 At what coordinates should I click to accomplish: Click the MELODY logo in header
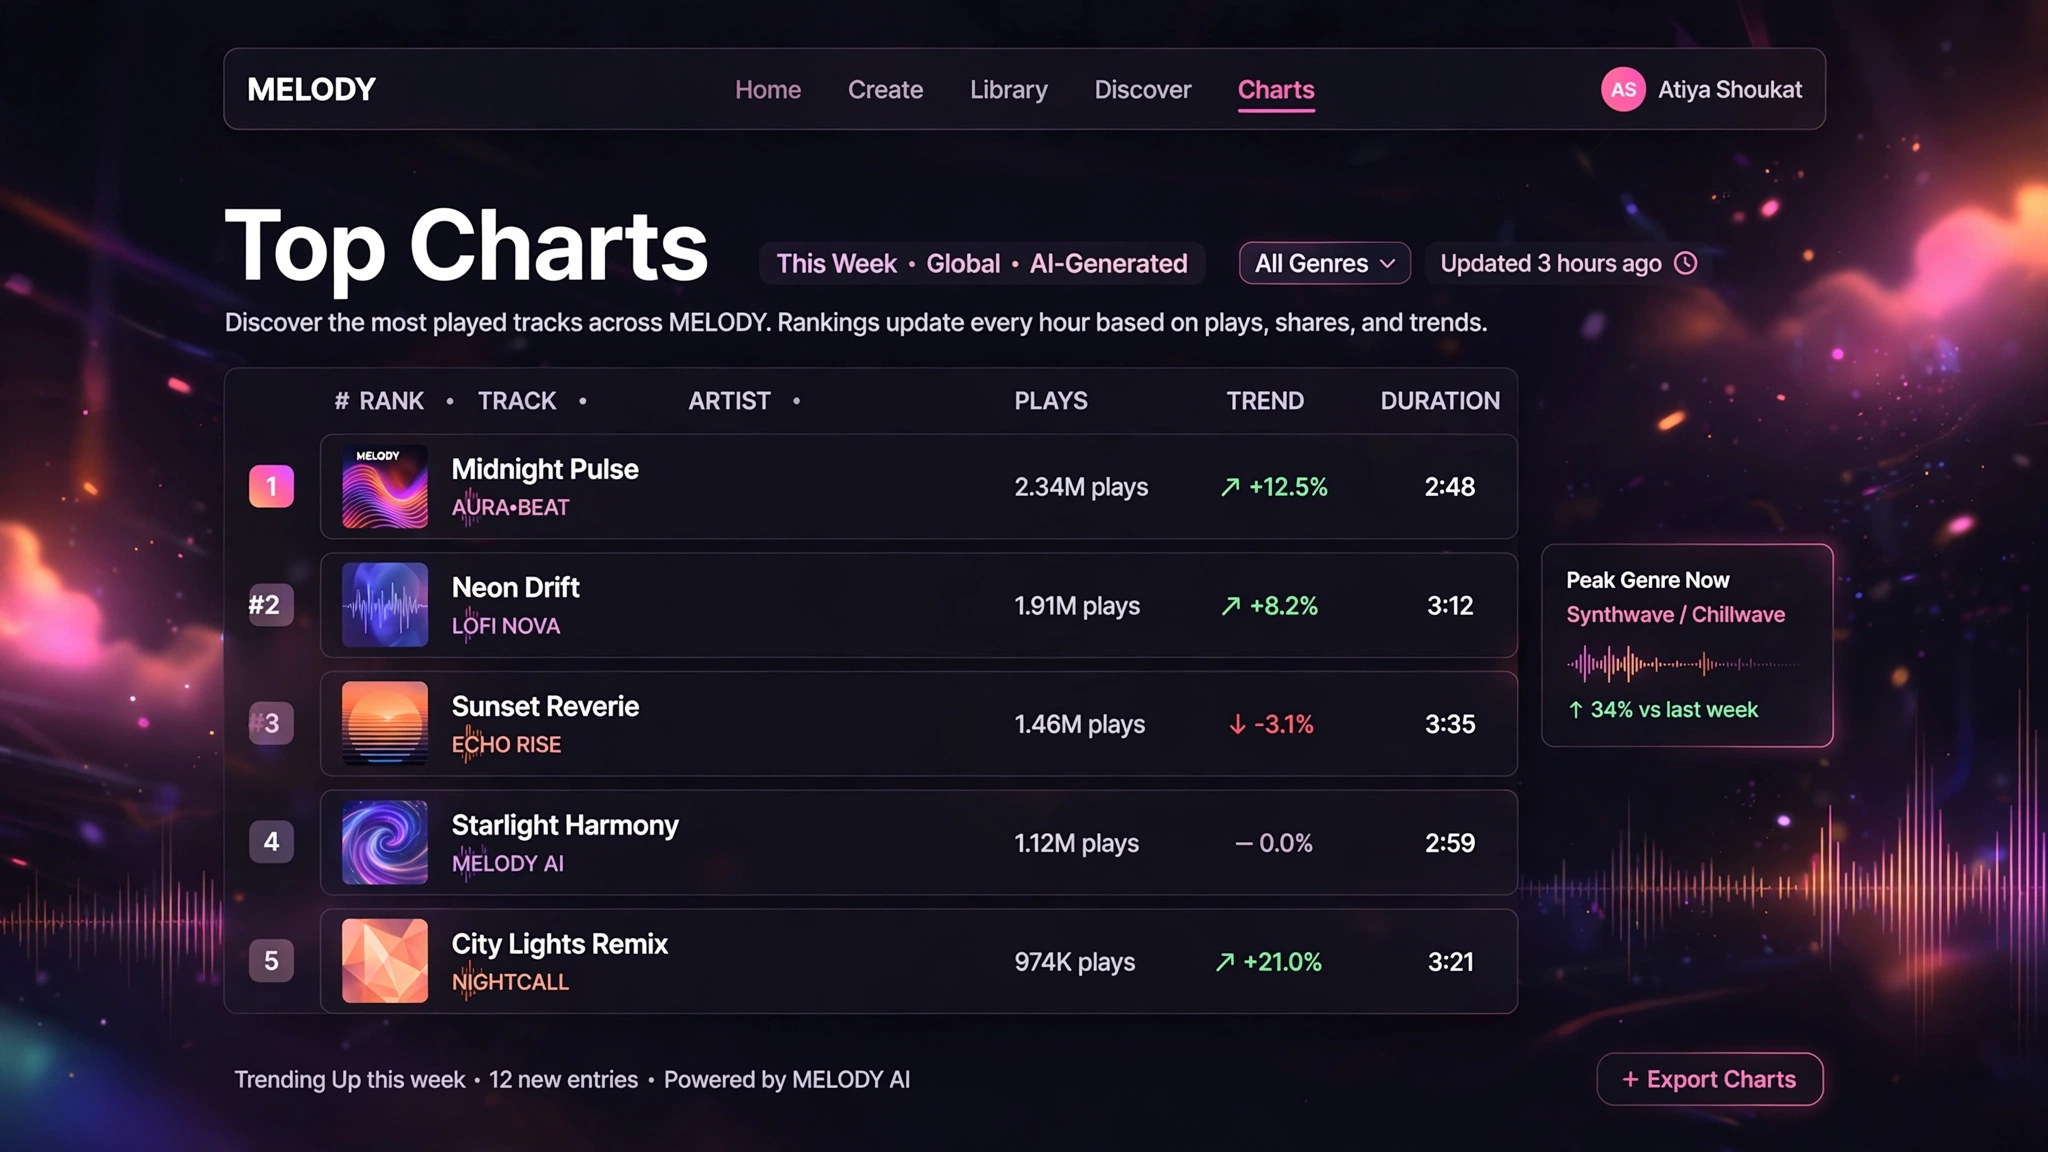[x=311, y=89]
